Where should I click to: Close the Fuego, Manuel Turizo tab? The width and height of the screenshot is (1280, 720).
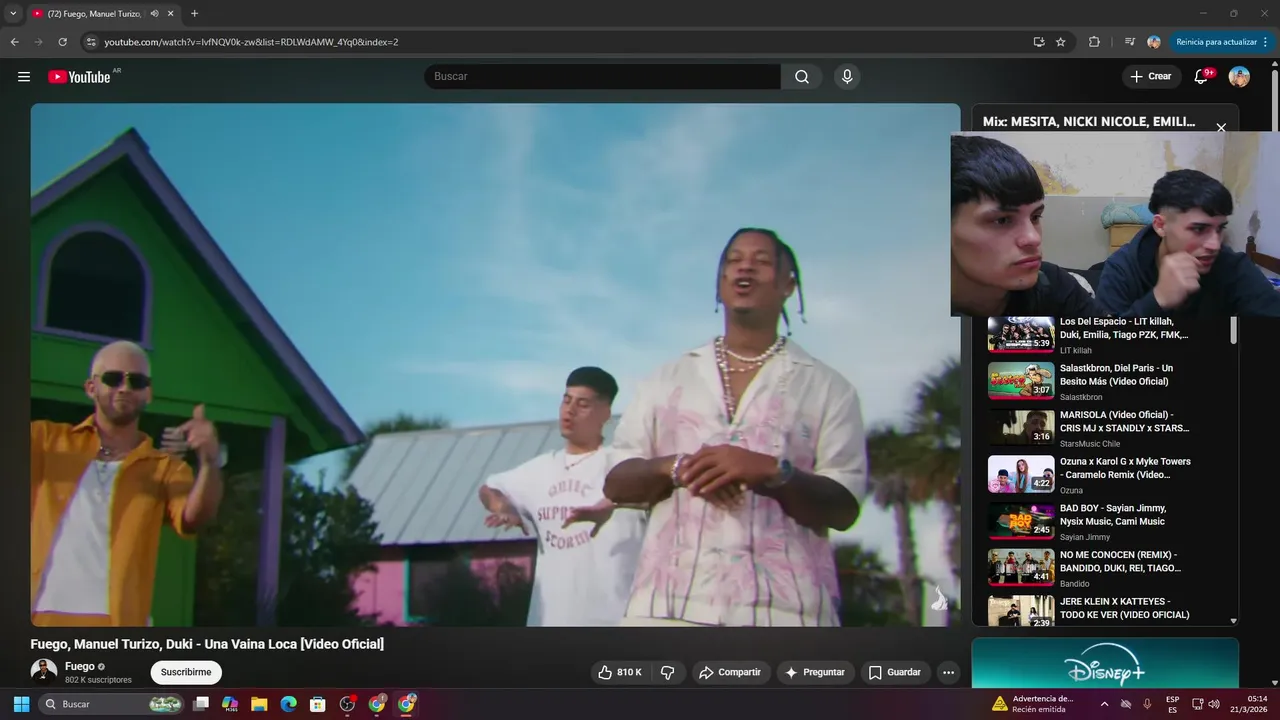(171, 14)
